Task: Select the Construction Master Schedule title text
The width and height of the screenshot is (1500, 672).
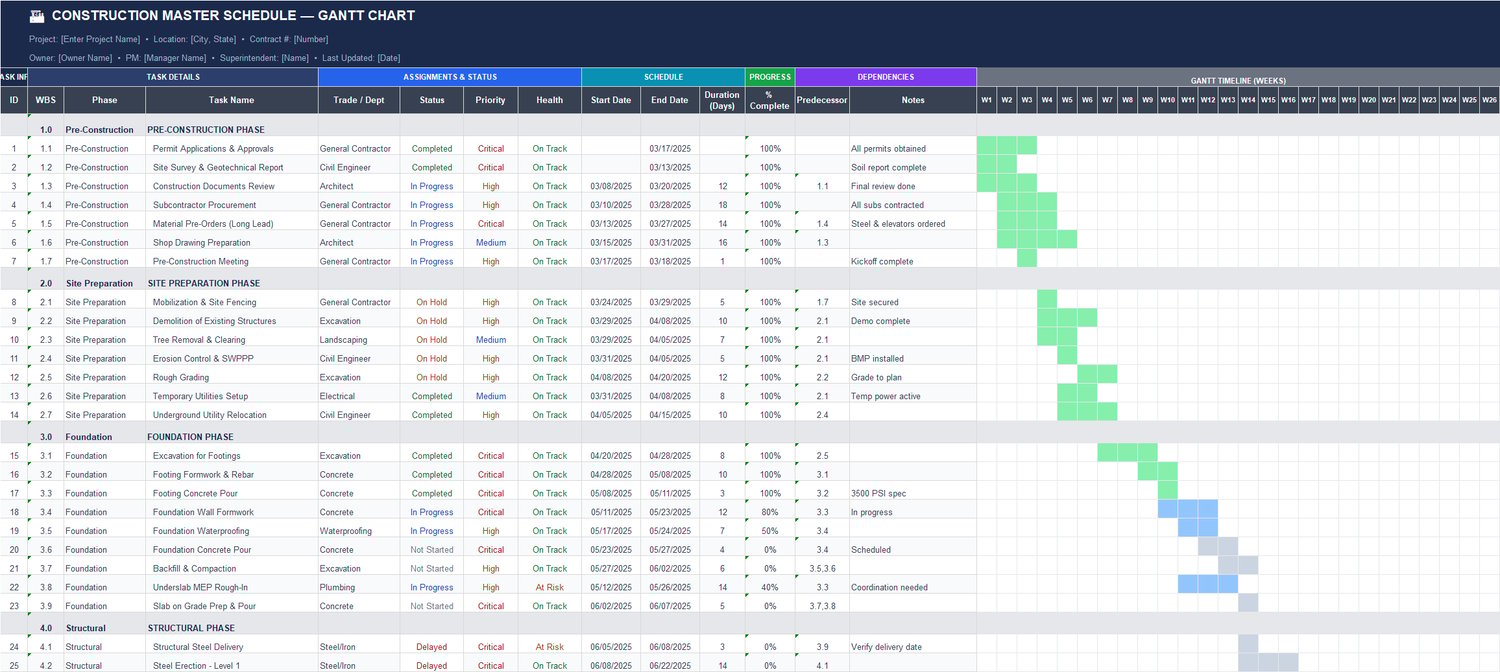Action: [233, 16]
